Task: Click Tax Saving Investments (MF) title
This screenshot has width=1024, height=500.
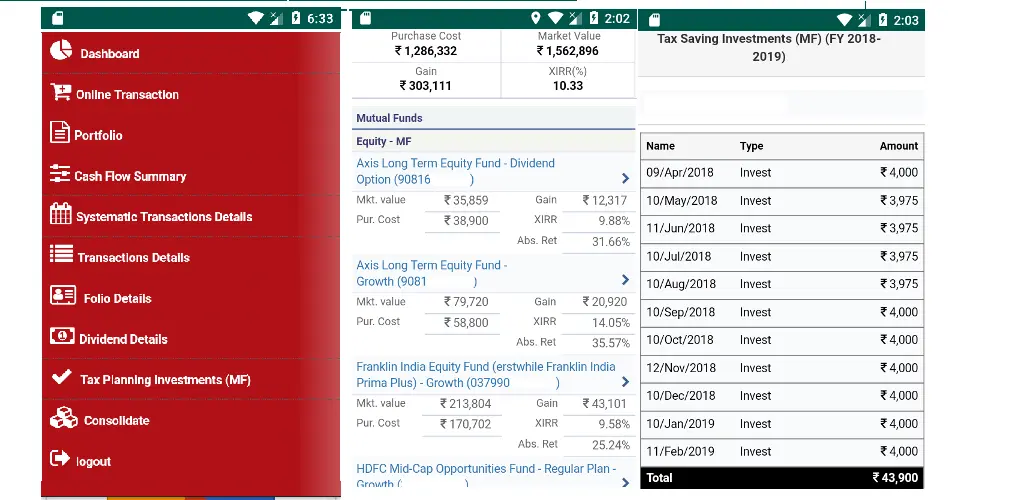Action: [x=769, y=48]
